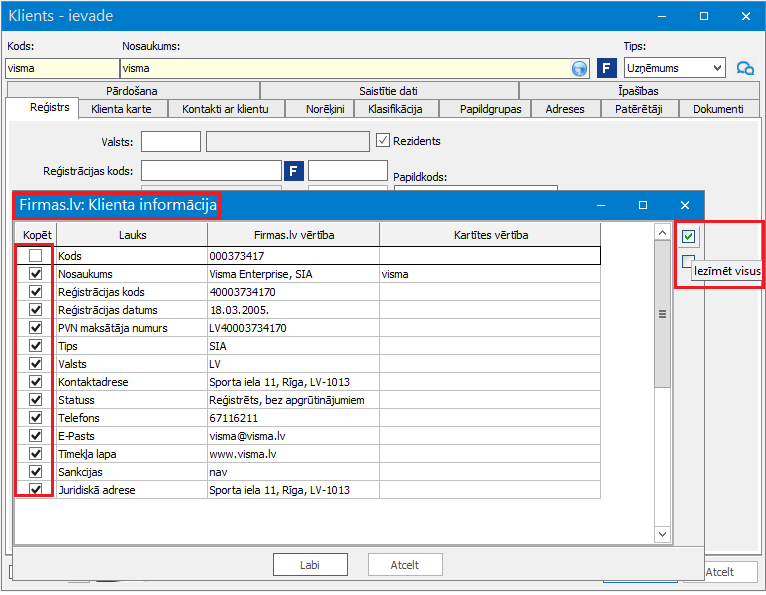The height and width of the screenshot is (595, 766).
Task: Uncheck copy for Reģistrācijas datums row
Action: (36, 310)
